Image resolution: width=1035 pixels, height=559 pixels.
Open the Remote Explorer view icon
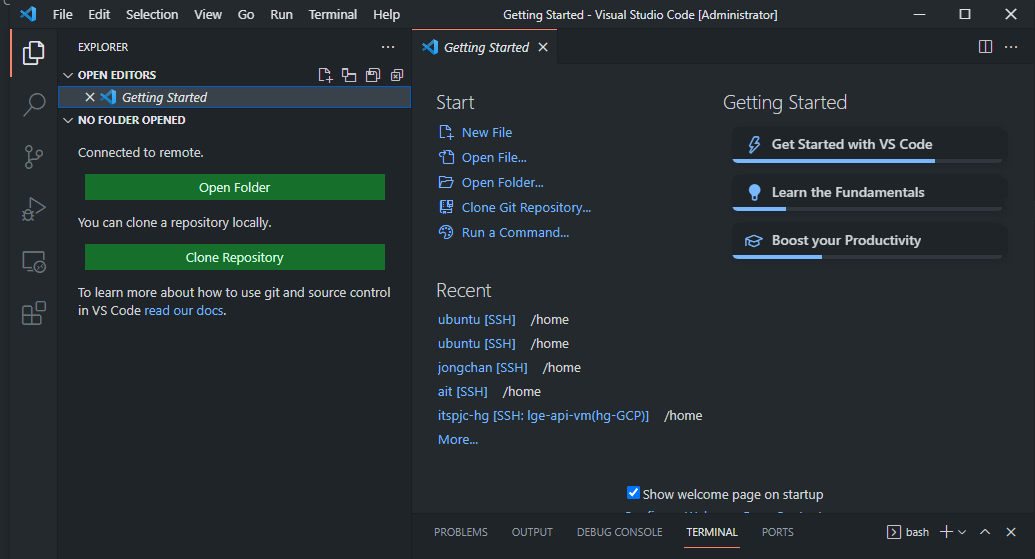tap(34, 261)
